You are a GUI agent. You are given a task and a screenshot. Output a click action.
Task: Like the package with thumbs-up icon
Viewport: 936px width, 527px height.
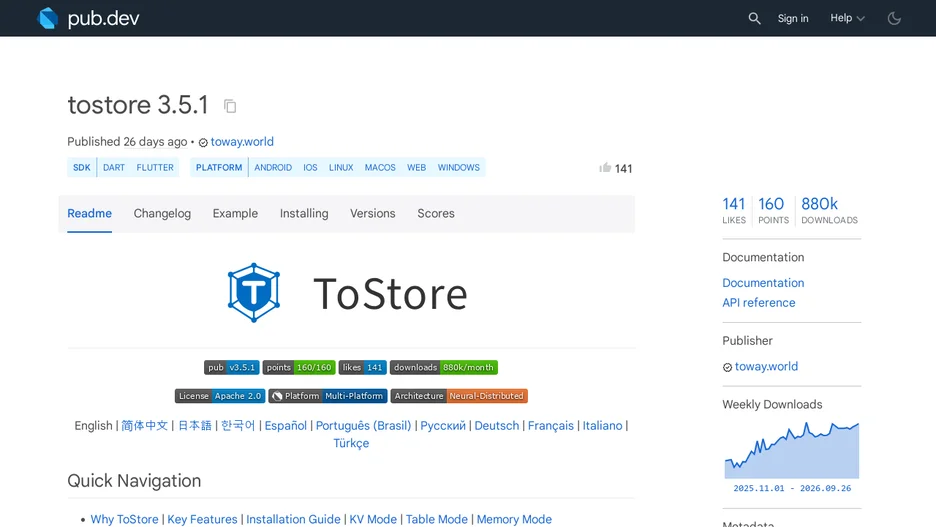pyautogui.click(x=605, y=168)
